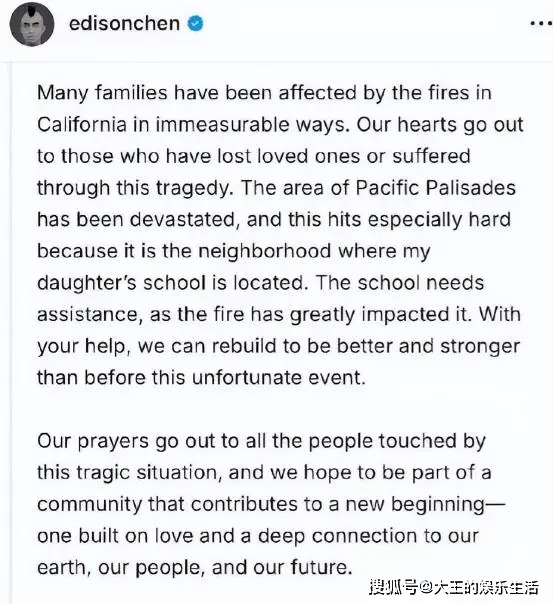Click the word "assistance" in the post
The height and width of the screenshot is (604, 553).
pos(87,315)
